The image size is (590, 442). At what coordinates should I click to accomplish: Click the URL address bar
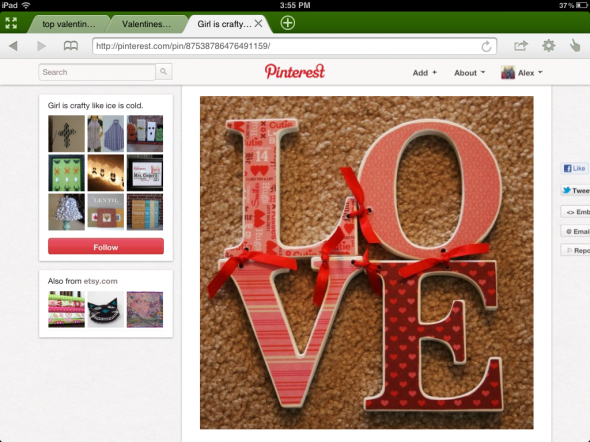[294, 46]
